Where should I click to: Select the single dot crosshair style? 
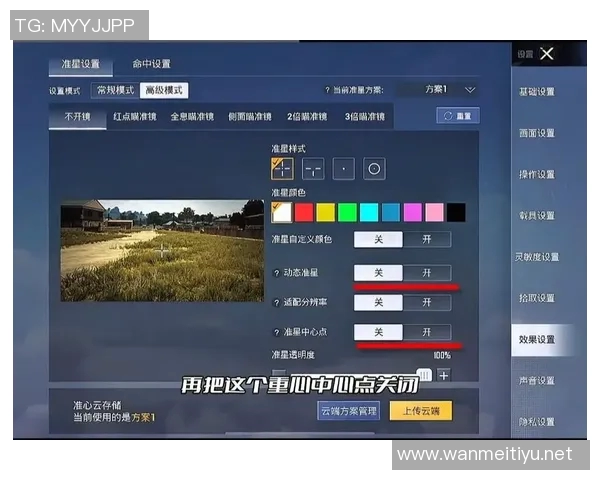click(x=344, y=168)
